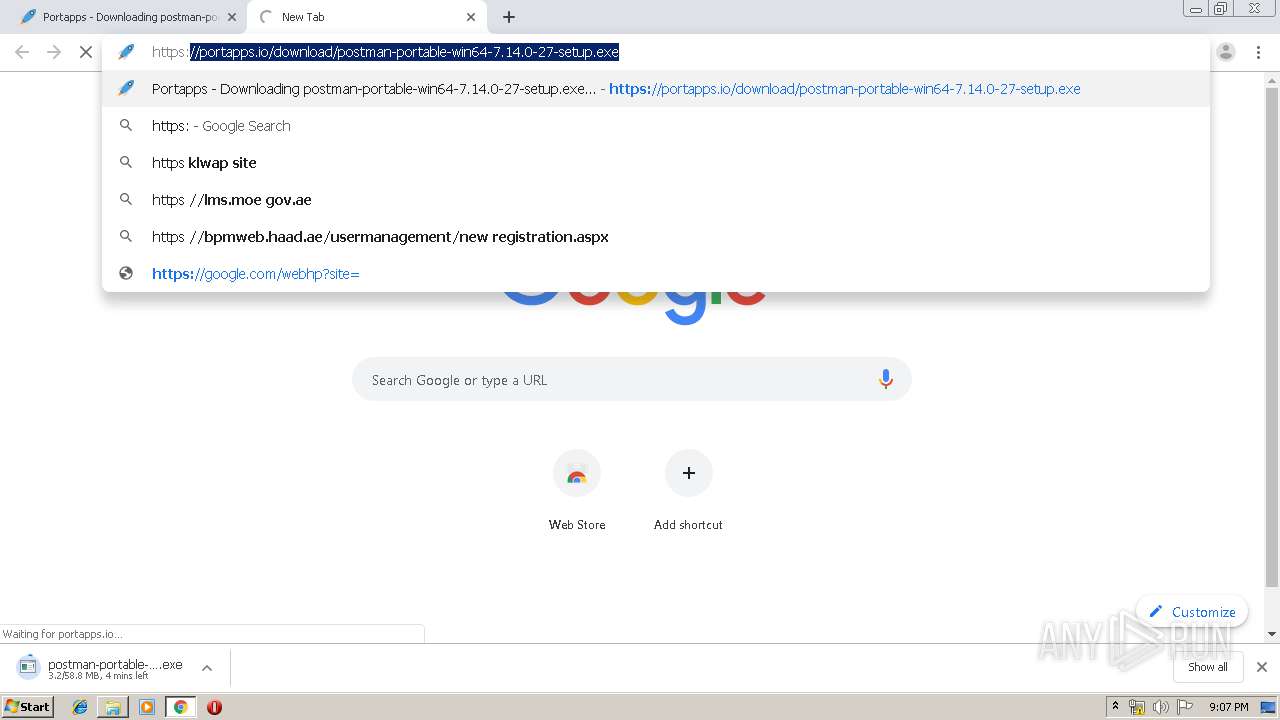Click the red Opera taskbar icon
Screen dimensions: 1280x720
(x=214, y=707)
